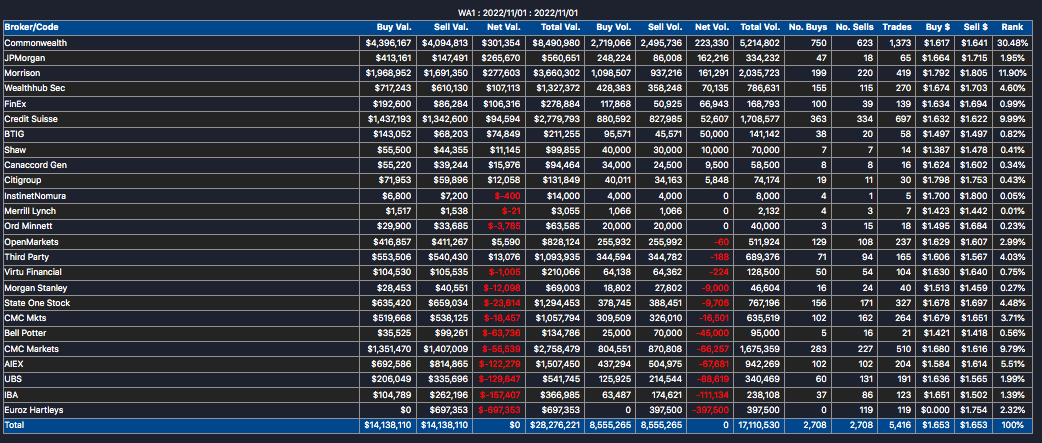The height and width of the screenshot is (443, 1042).
Task: Select the Commonwealth broker row name
Action: (x=36, y=43)
